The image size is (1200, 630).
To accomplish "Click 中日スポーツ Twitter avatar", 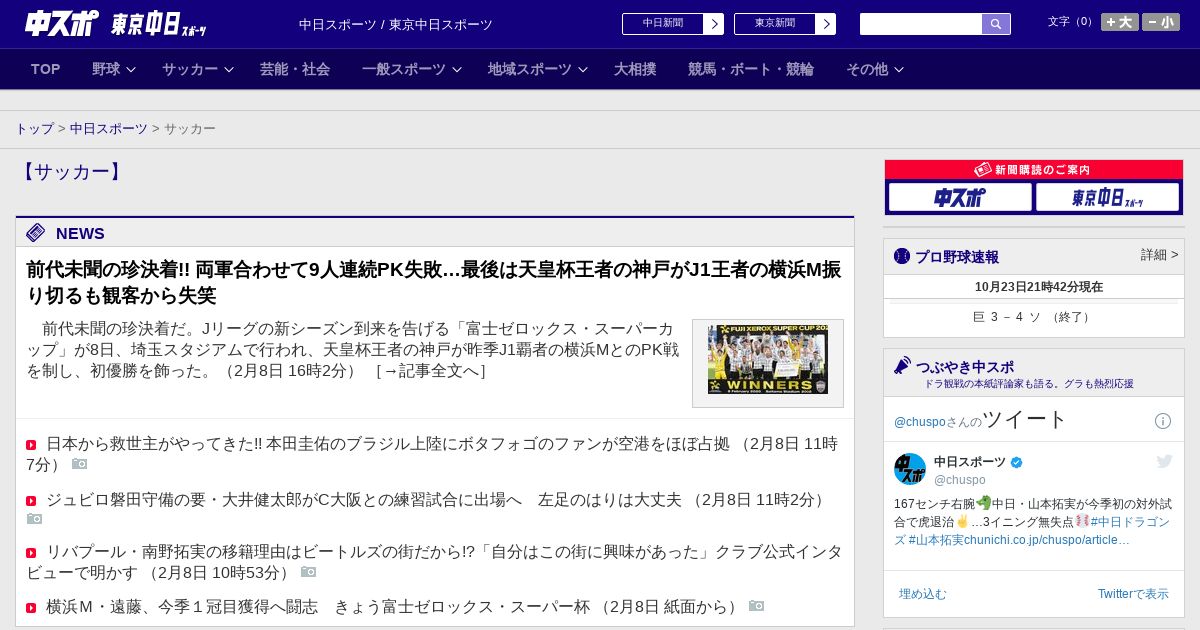I will point(910,469).
